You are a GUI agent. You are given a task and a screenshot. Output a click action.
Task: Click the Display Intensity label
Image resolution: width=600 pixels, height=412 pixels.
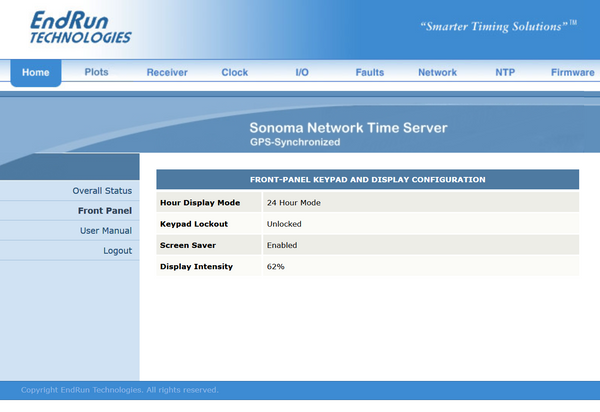click(196, 266)
